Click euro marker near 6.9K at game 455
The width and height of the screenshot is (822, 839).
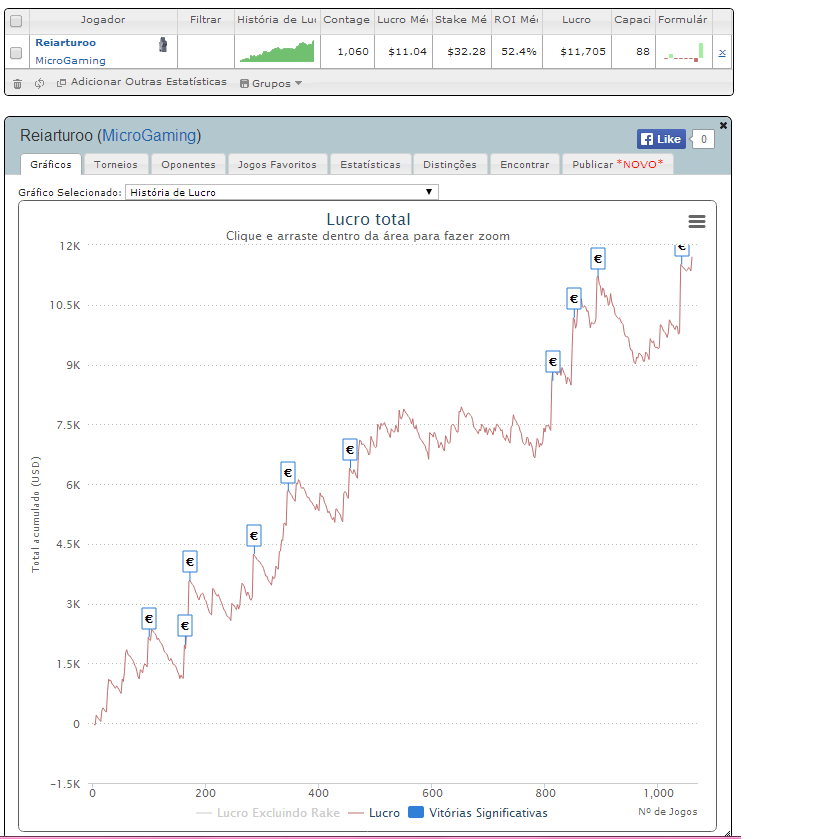tap(349, 450)
